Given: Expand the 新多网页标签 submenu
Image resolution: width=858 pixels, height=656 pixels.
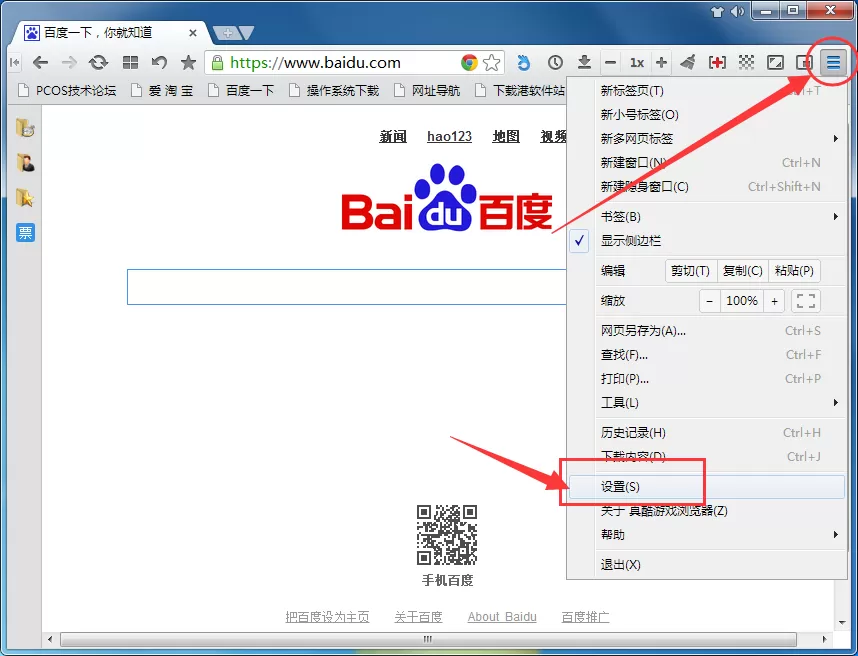Looking at the screenshot, I should [707, 138].
